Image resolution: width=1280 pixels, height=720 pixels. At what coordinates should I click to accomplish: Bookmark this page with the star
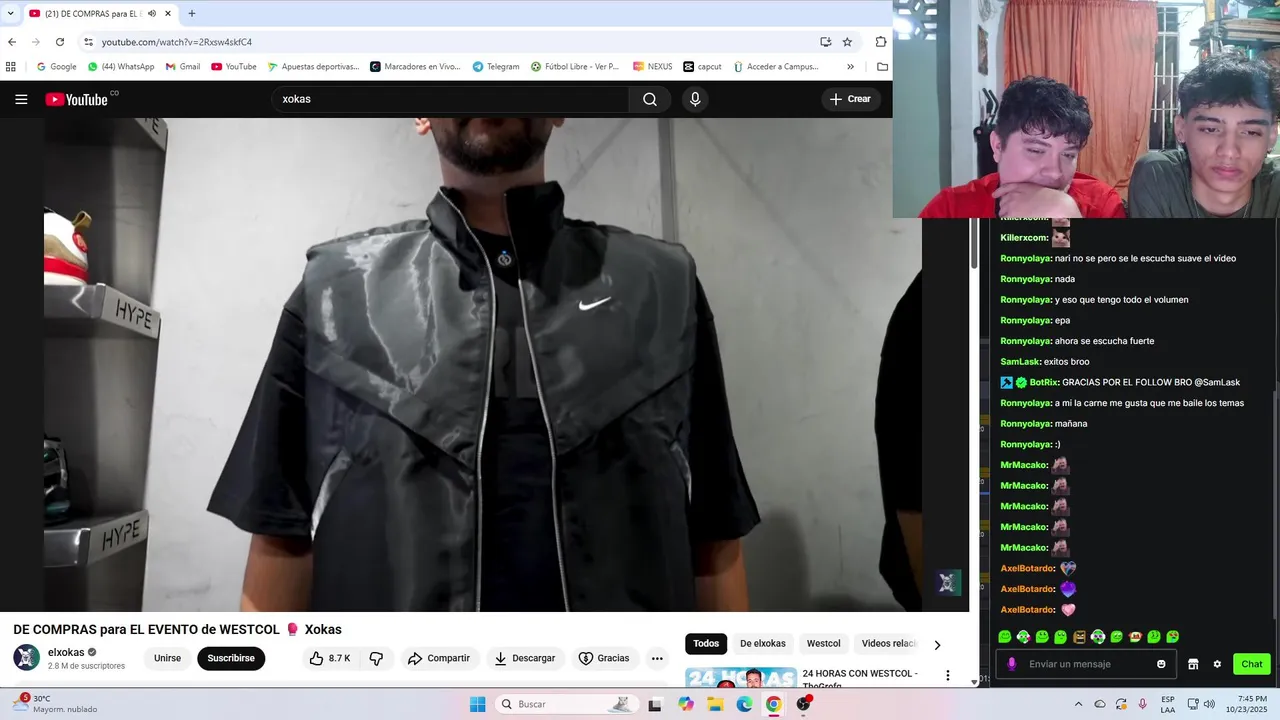847,42
